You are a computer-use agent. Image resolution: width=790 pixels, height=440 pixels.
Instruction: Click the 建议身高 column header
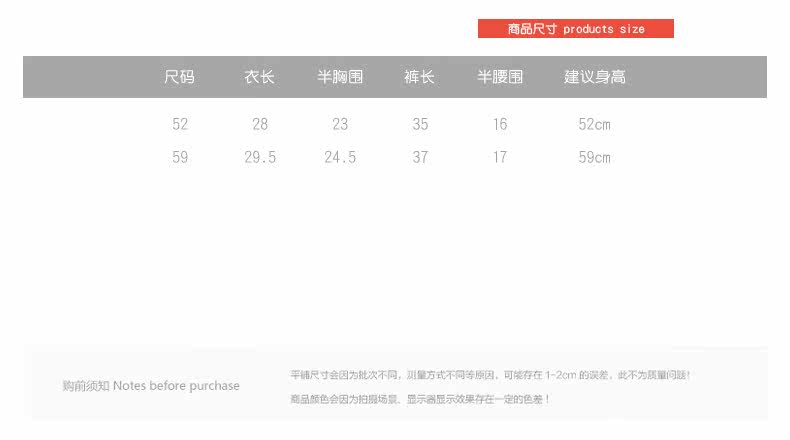pyautogui.click(x=595, y=77)
